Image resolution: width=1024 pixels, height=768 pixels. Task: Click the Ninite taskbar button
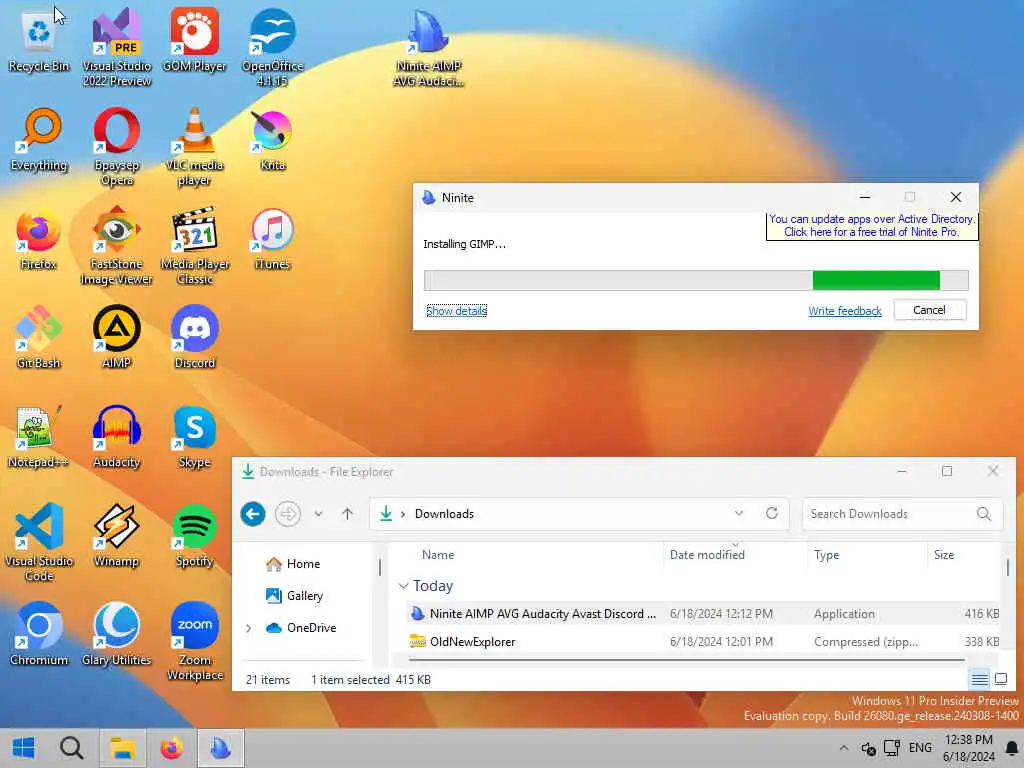tap(221, 748)
